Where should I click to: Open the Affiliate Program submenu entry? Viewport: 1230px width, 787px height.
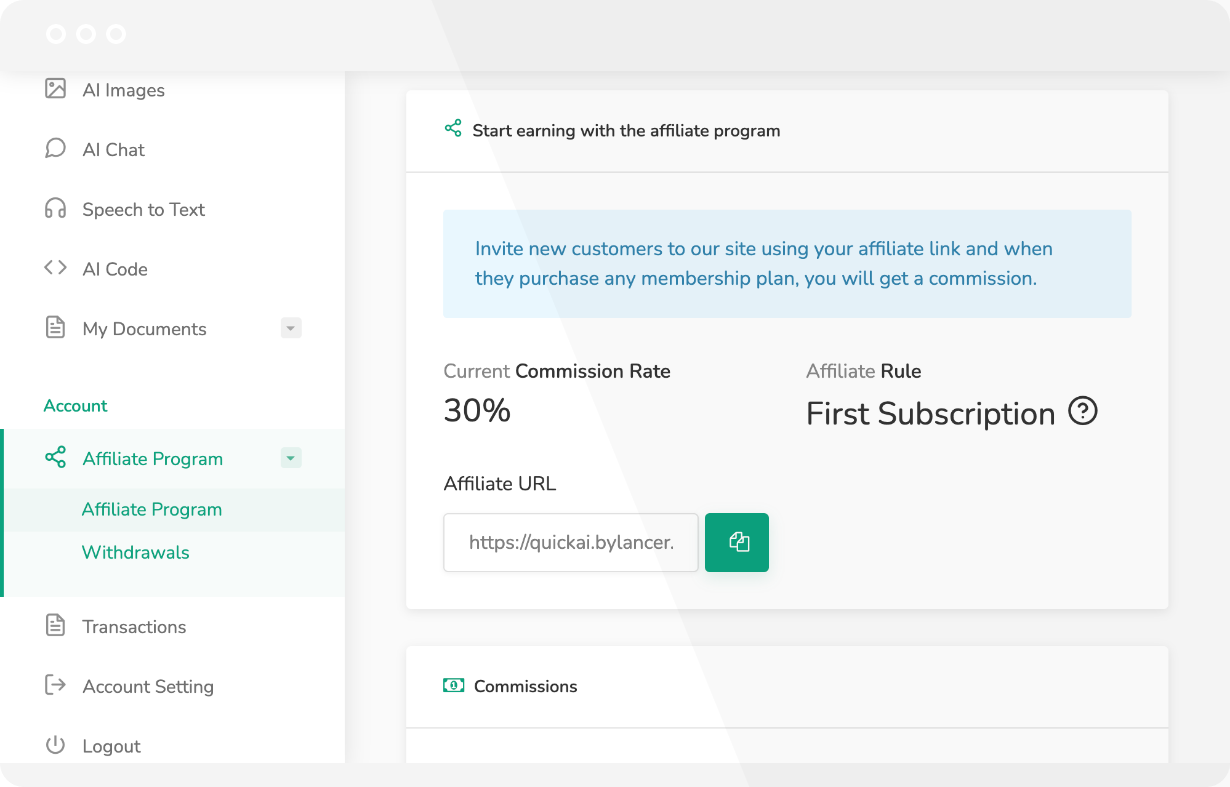click(151, 509)
